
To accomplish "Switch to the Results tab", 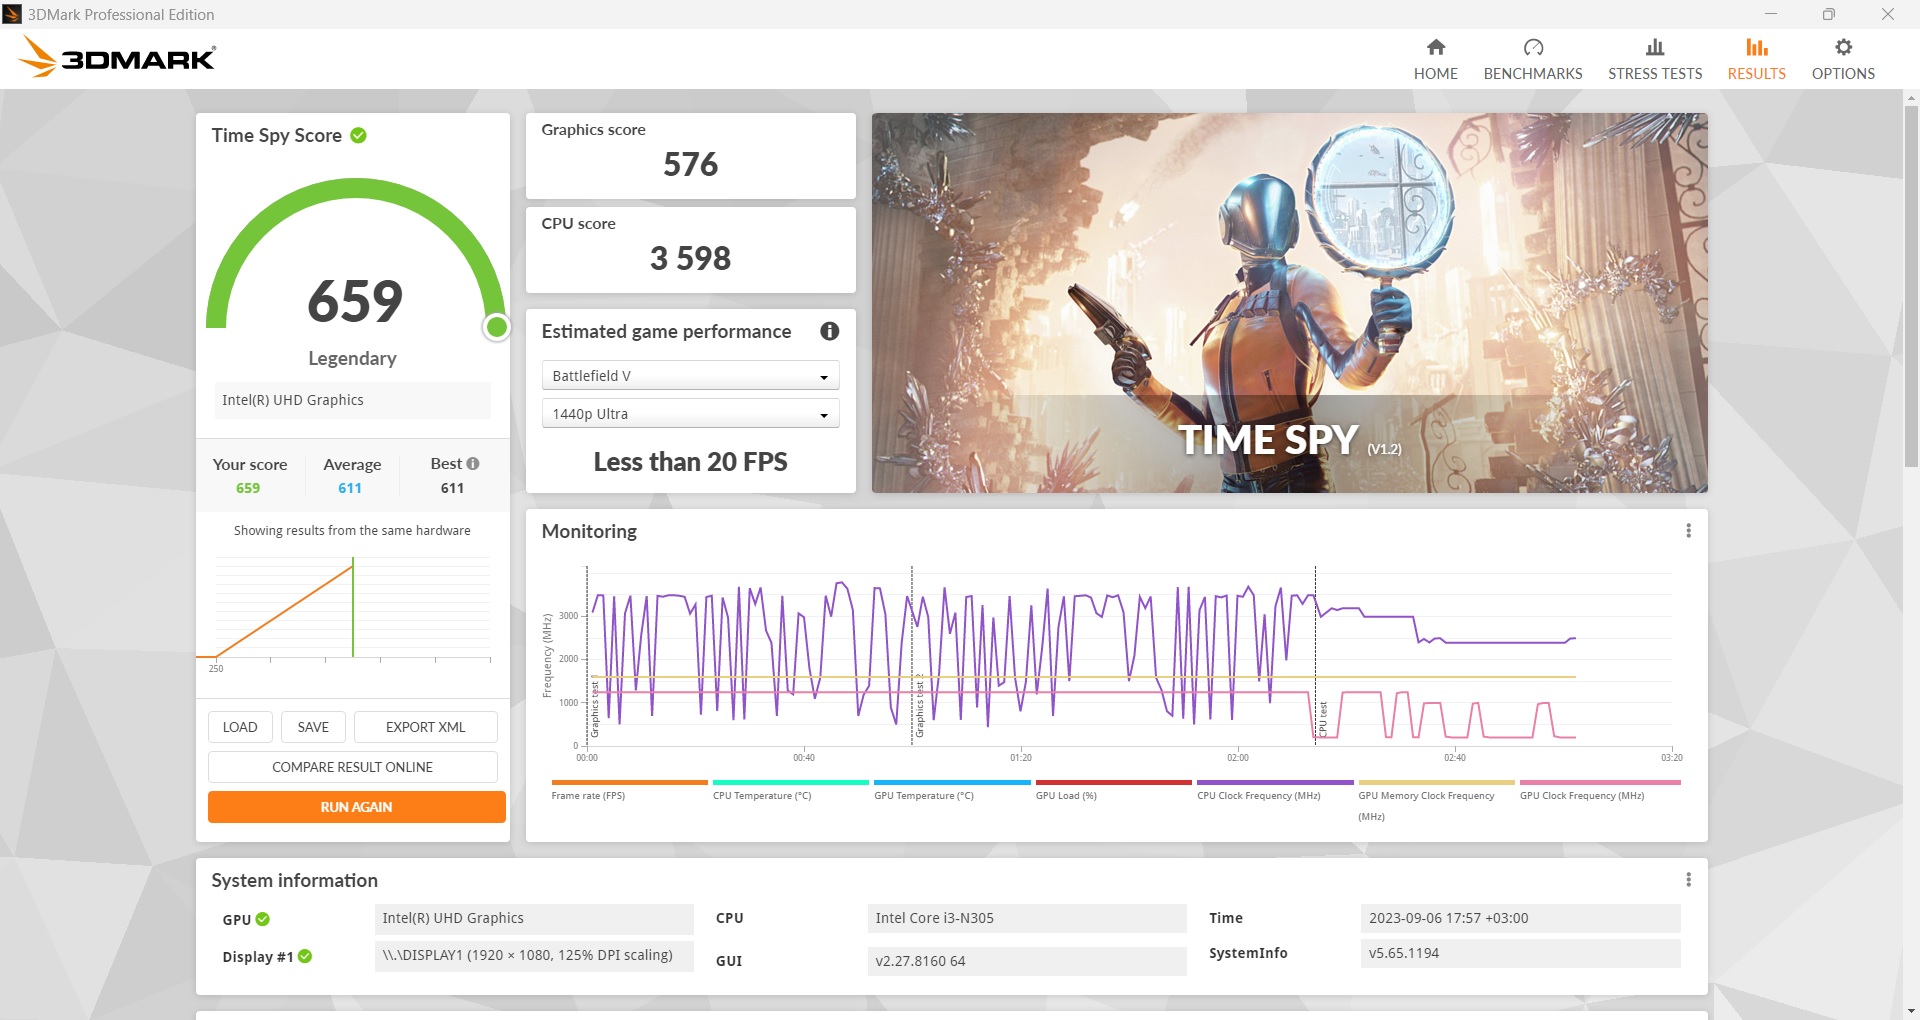I will 1756,59.
